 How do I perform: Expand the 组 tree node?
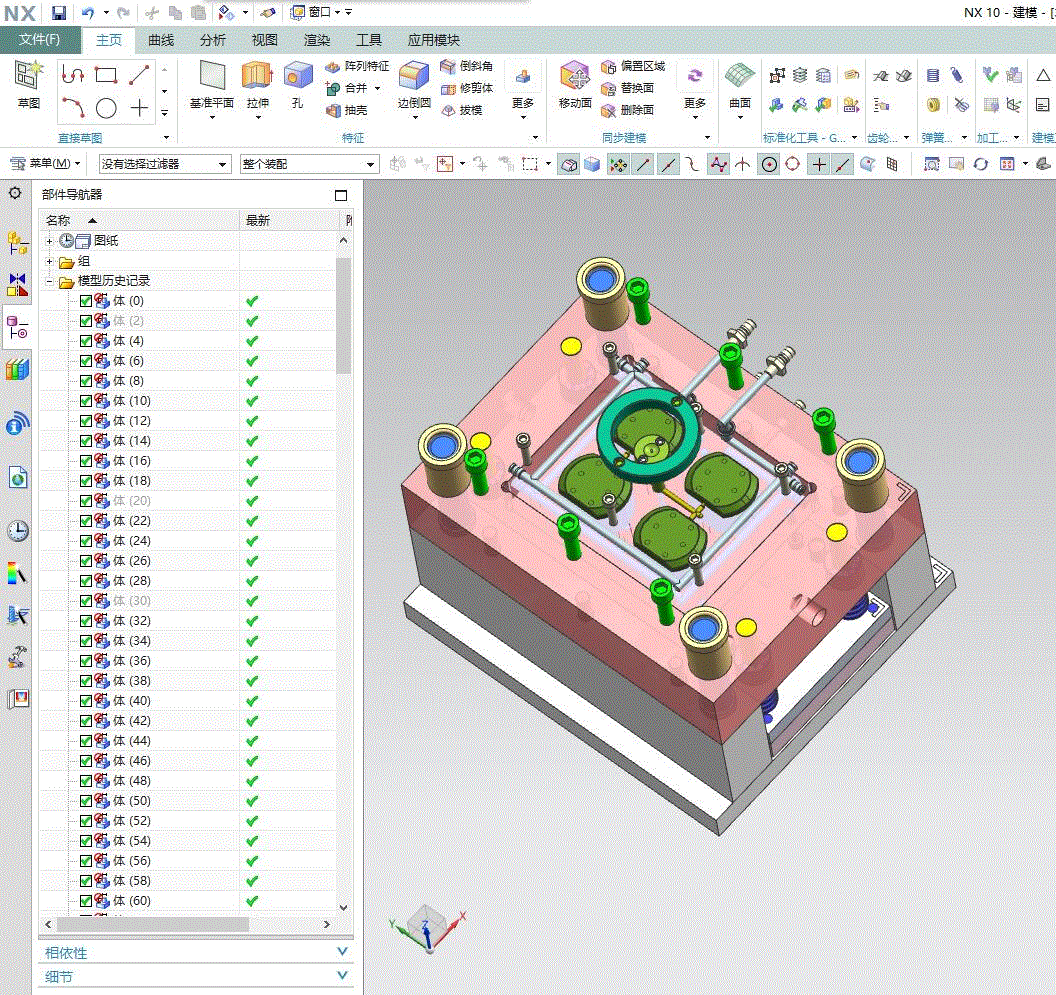click(x=49, y=261)
